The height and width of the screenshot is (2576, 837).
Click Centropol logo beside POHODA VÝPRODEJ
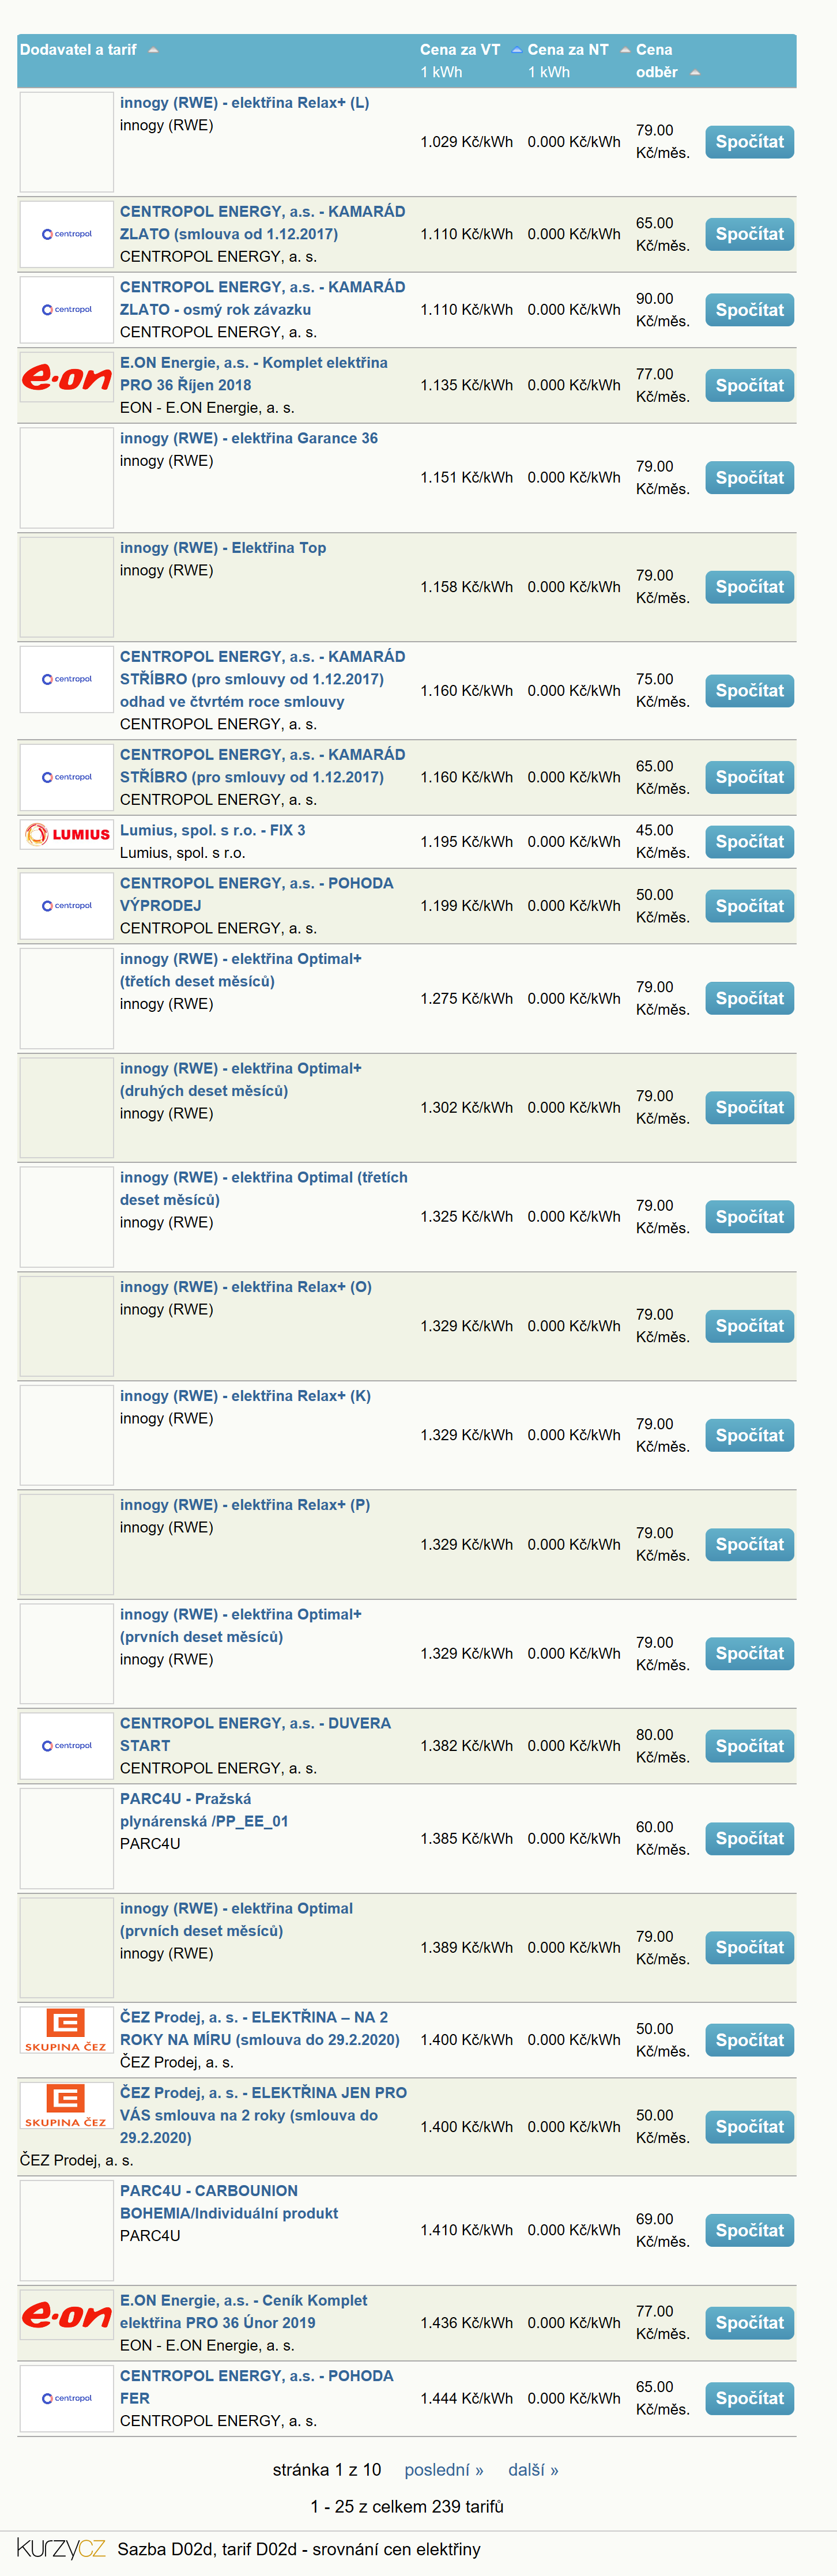coord(66,906)
